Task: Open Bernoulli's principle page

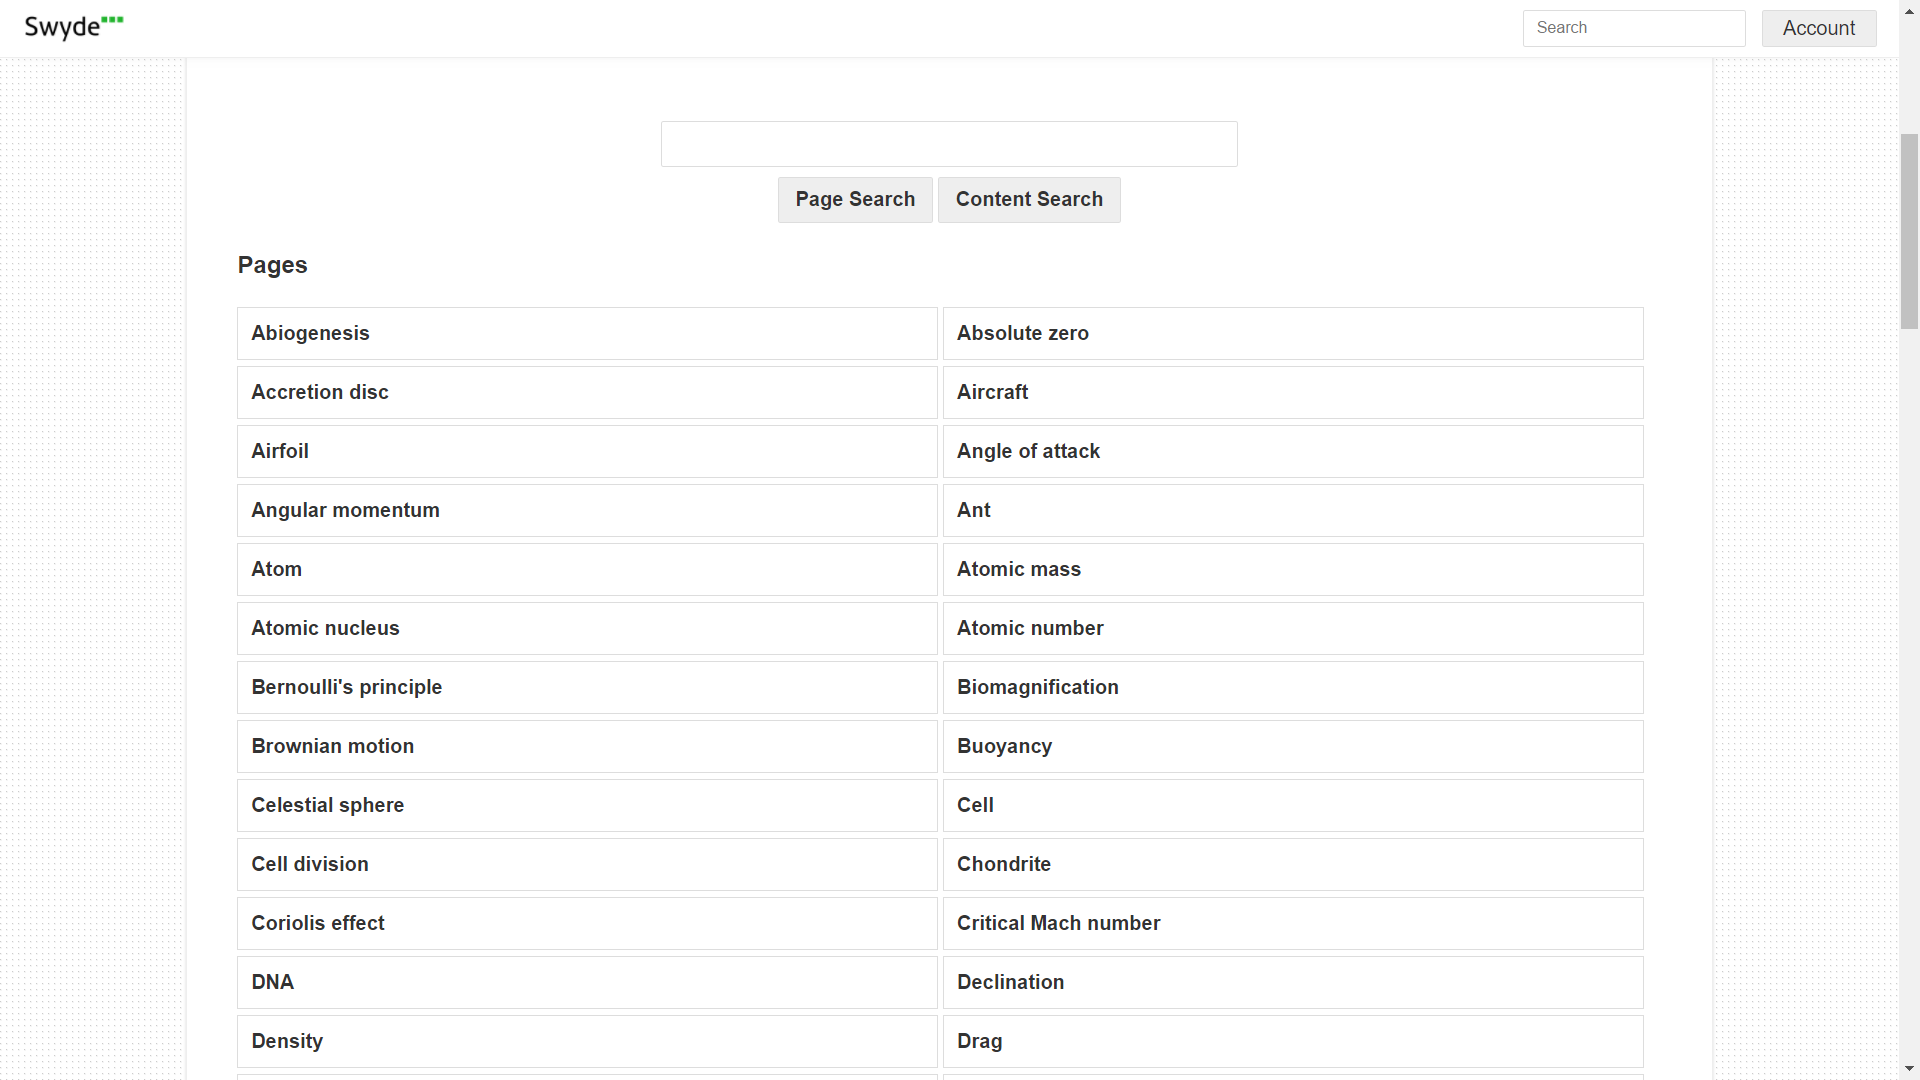Action: coord(346,687)
